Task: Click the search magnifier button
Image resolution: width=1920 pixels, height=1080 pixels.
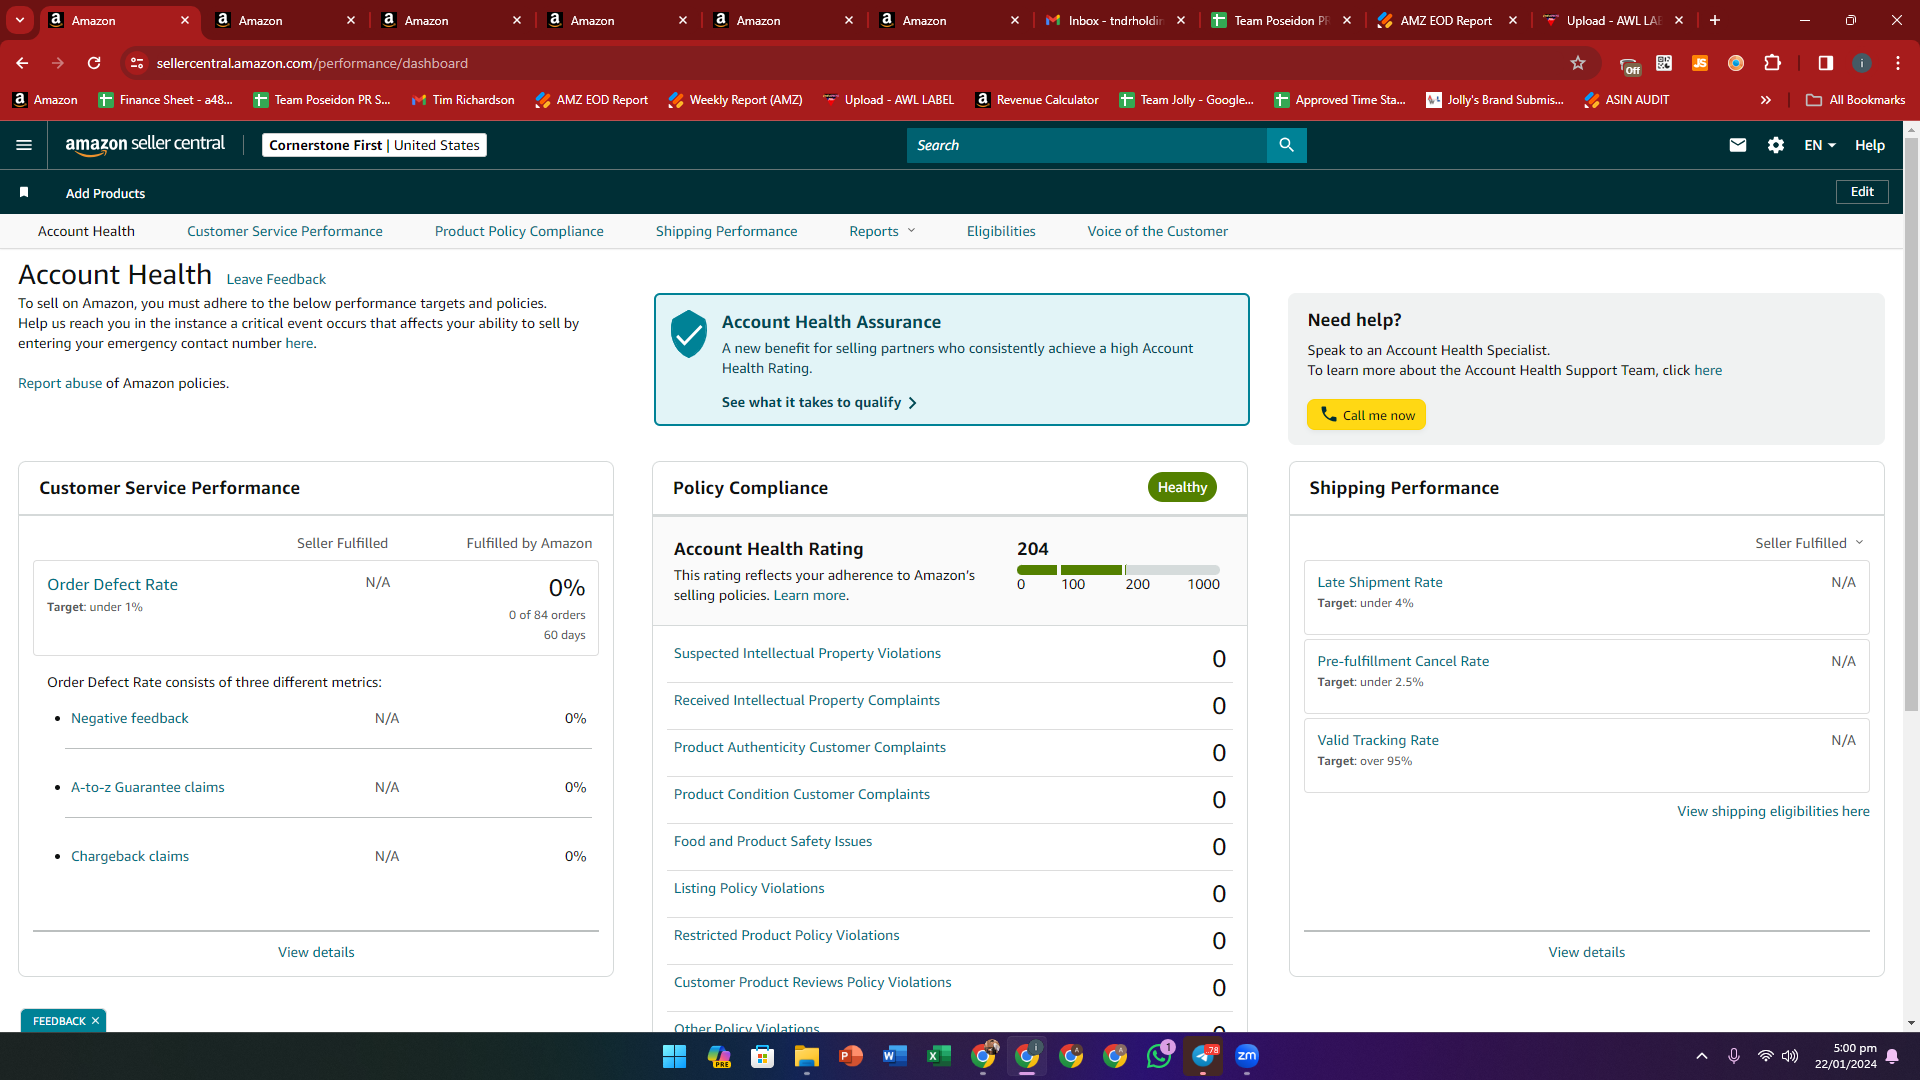Action: (1286, 145)
